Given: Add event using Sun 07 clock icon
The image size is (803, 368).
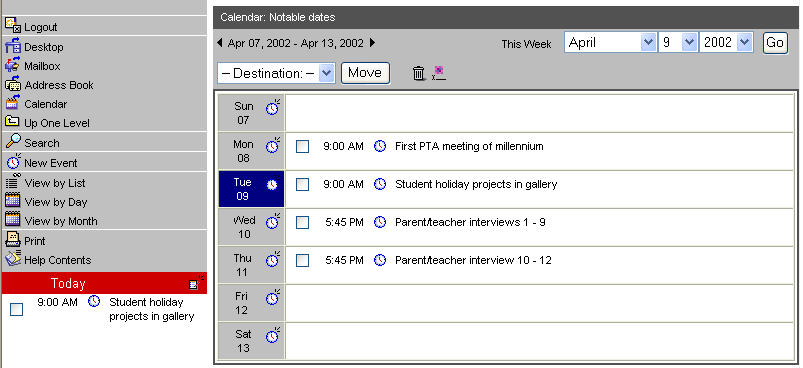Looking at the screenshot, I should pyautogui.click(x=273, y=108).
